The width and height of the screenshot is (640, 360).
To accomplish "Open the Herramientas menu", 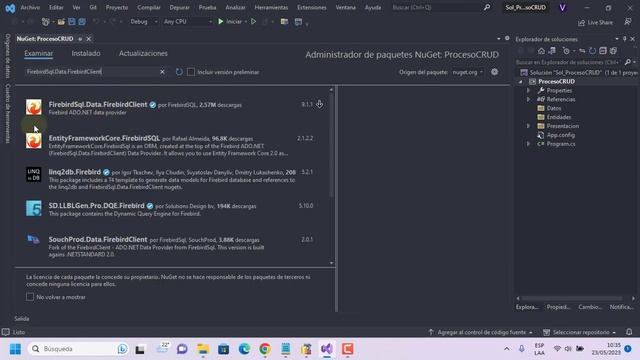I will click(271, 7).
